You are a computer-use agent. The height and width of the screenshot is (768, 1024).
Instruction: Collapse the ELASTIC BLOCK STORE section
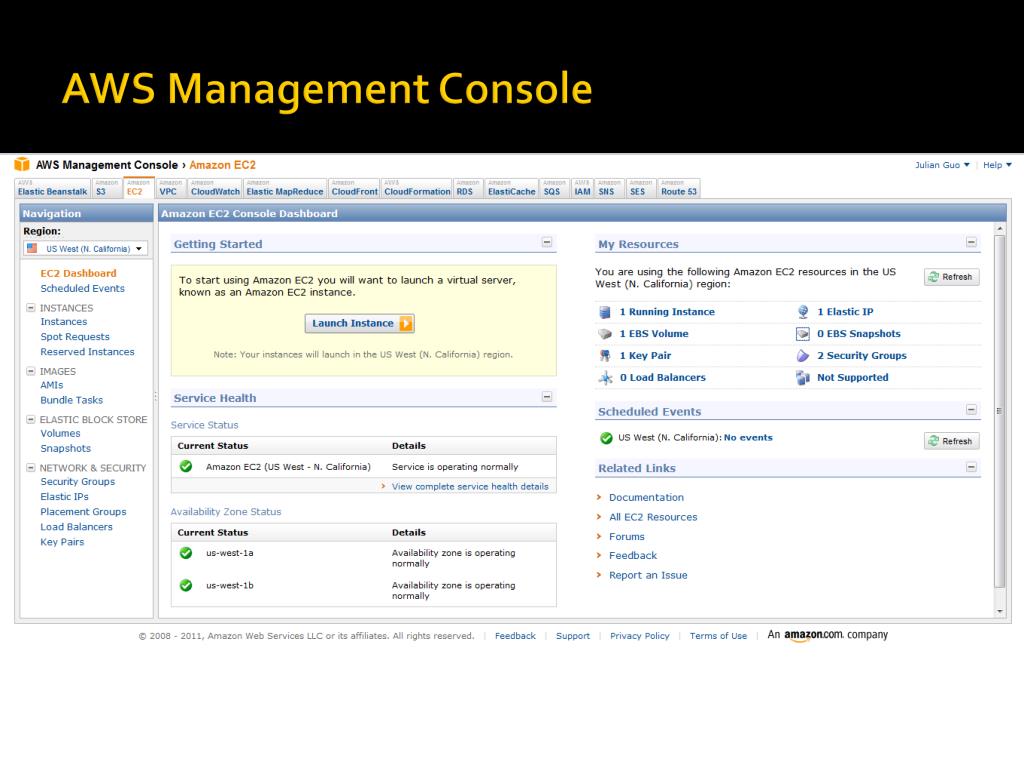(x=31, y=419)
